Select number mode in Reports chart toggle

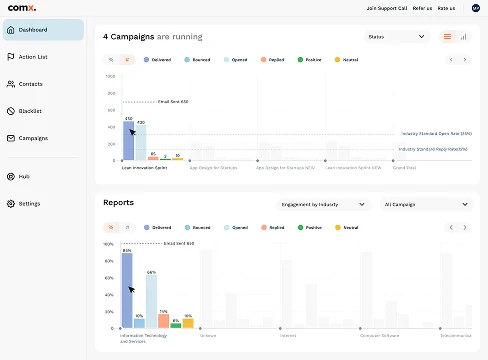pos(127,227)
